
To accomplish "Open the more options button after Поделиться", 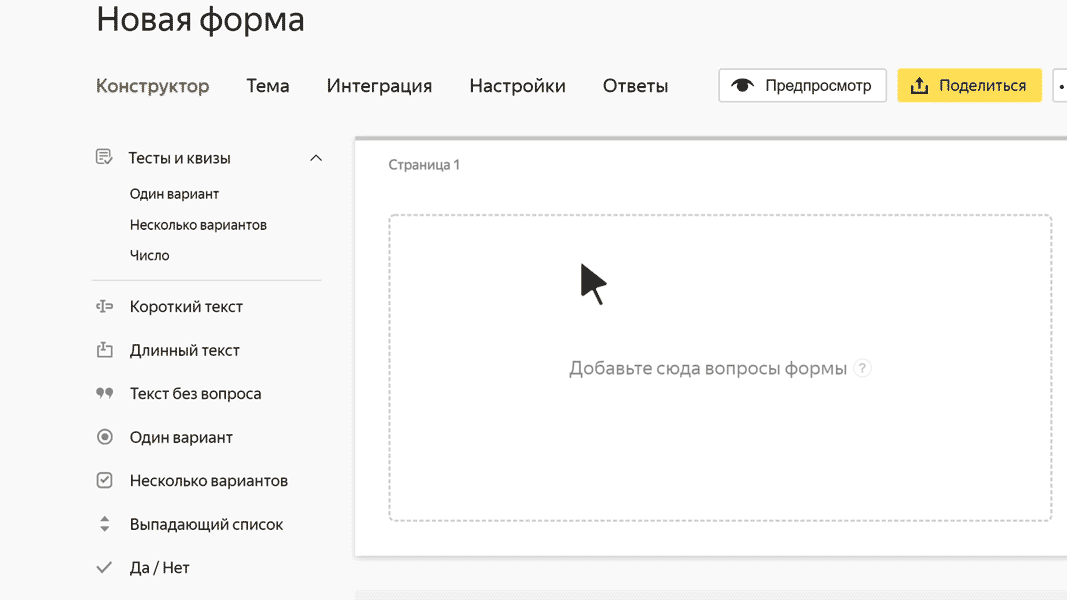I will click(1059, 86).
